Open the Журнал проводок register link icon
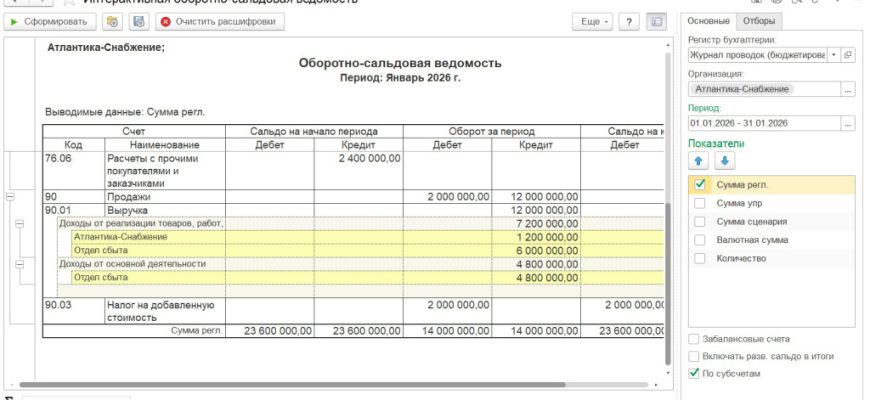The height and width of the screenshot is (400, 870). point(848,55)
